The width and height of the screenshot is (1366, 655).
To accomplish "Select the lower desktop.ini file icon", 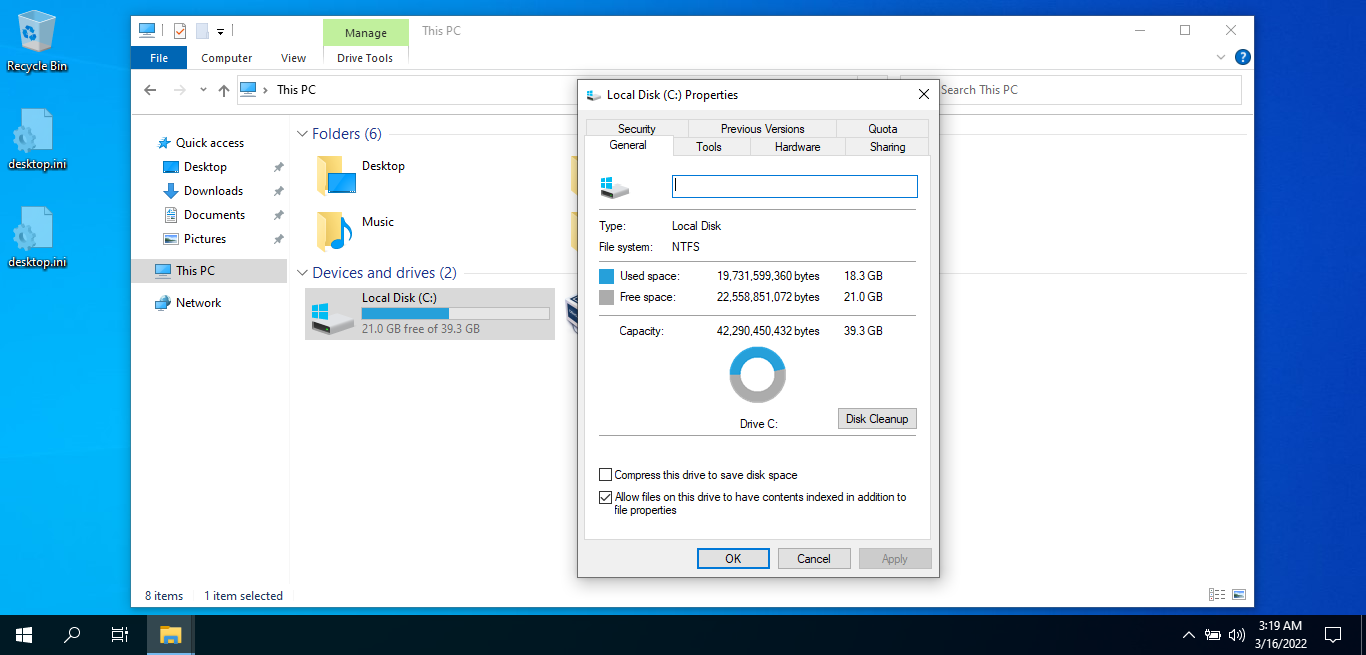I will tap(37, 238).
